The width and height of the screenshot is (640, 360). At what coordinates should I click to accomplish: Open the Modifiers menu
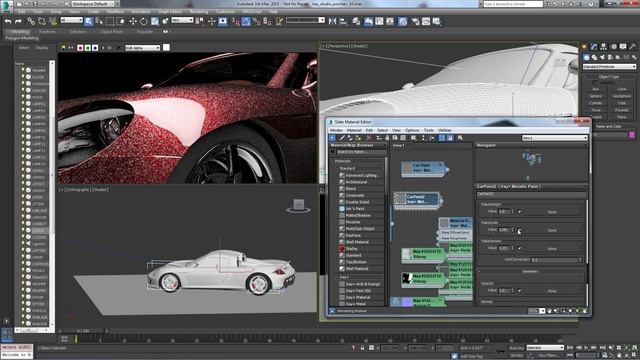click(x=116, y=12)
